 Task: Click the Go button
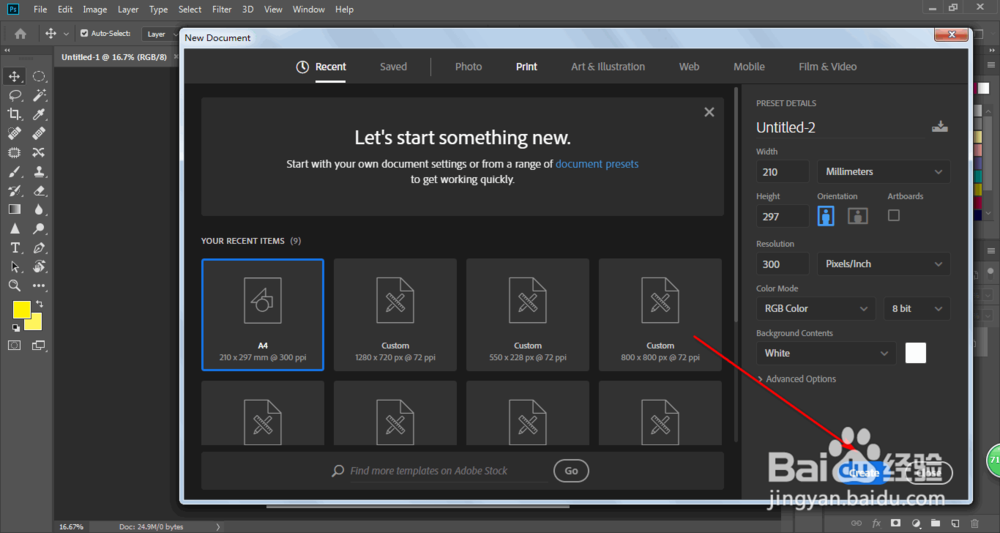(571, 471)
